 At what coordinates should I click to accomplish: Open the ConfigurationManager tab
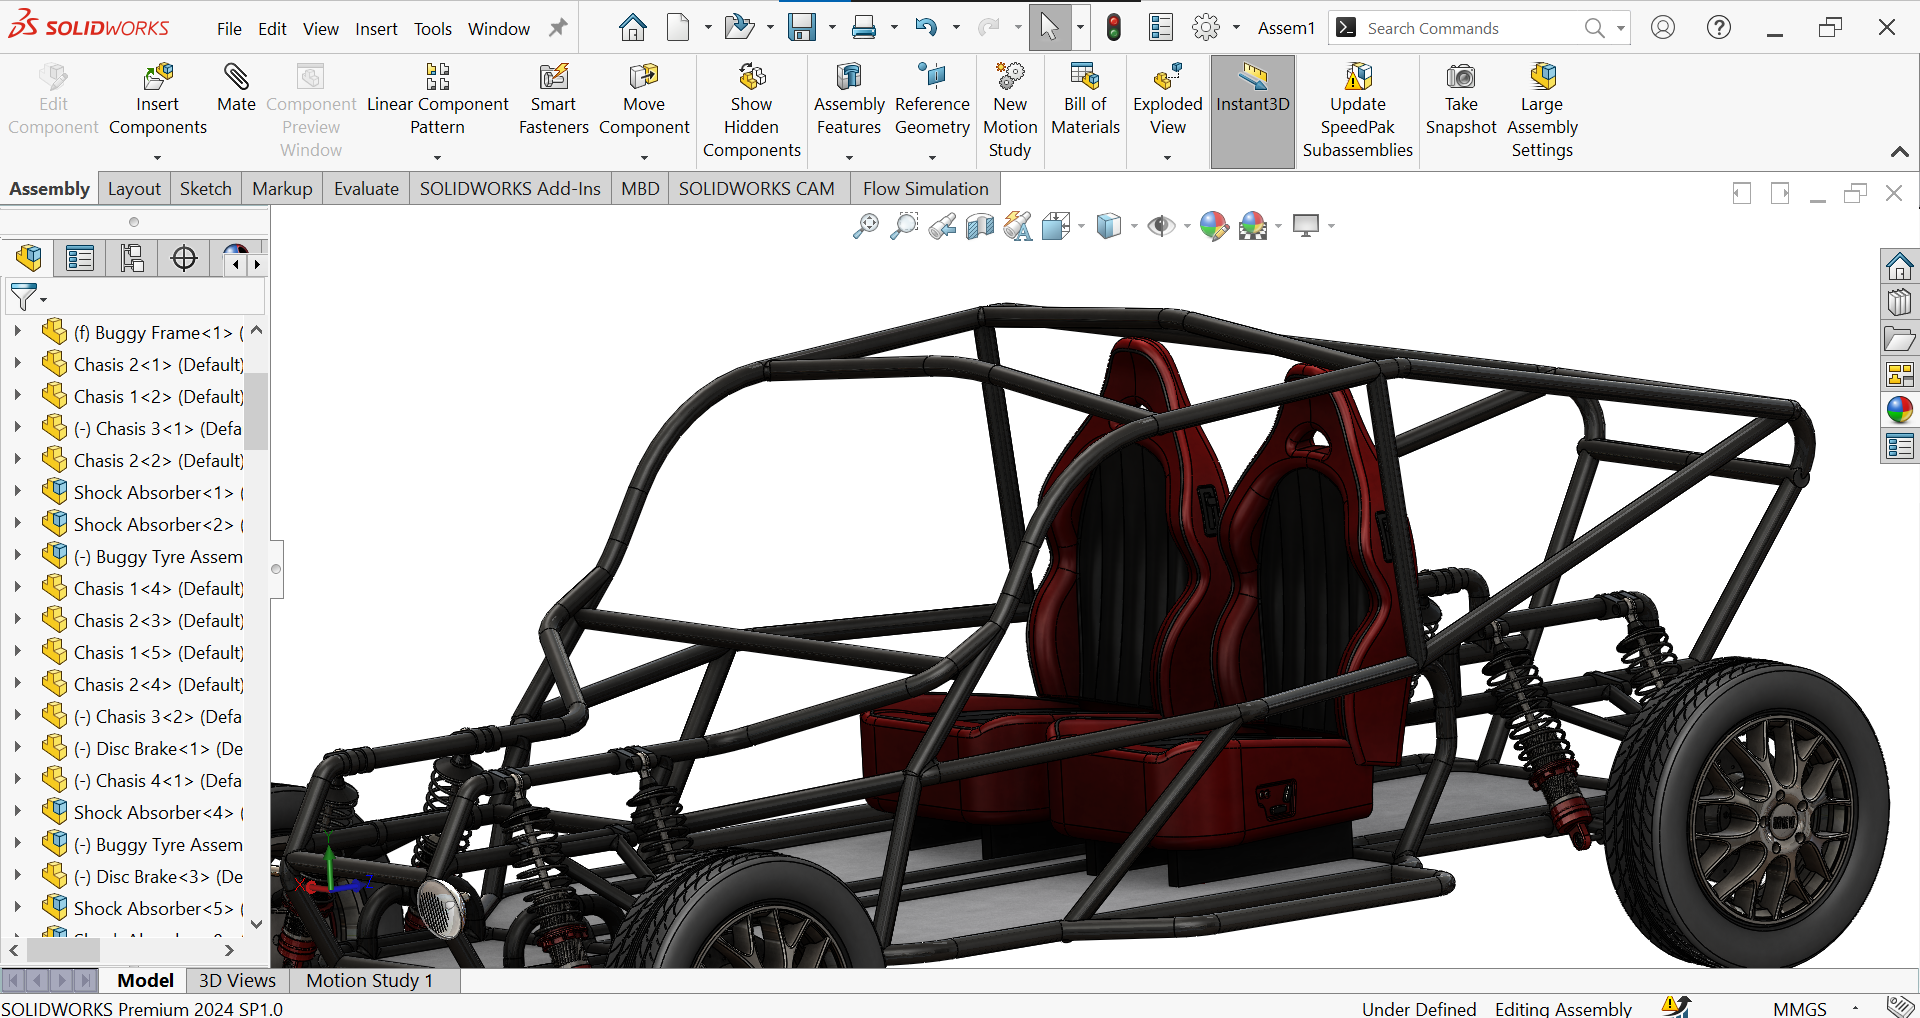pos(132,258)
